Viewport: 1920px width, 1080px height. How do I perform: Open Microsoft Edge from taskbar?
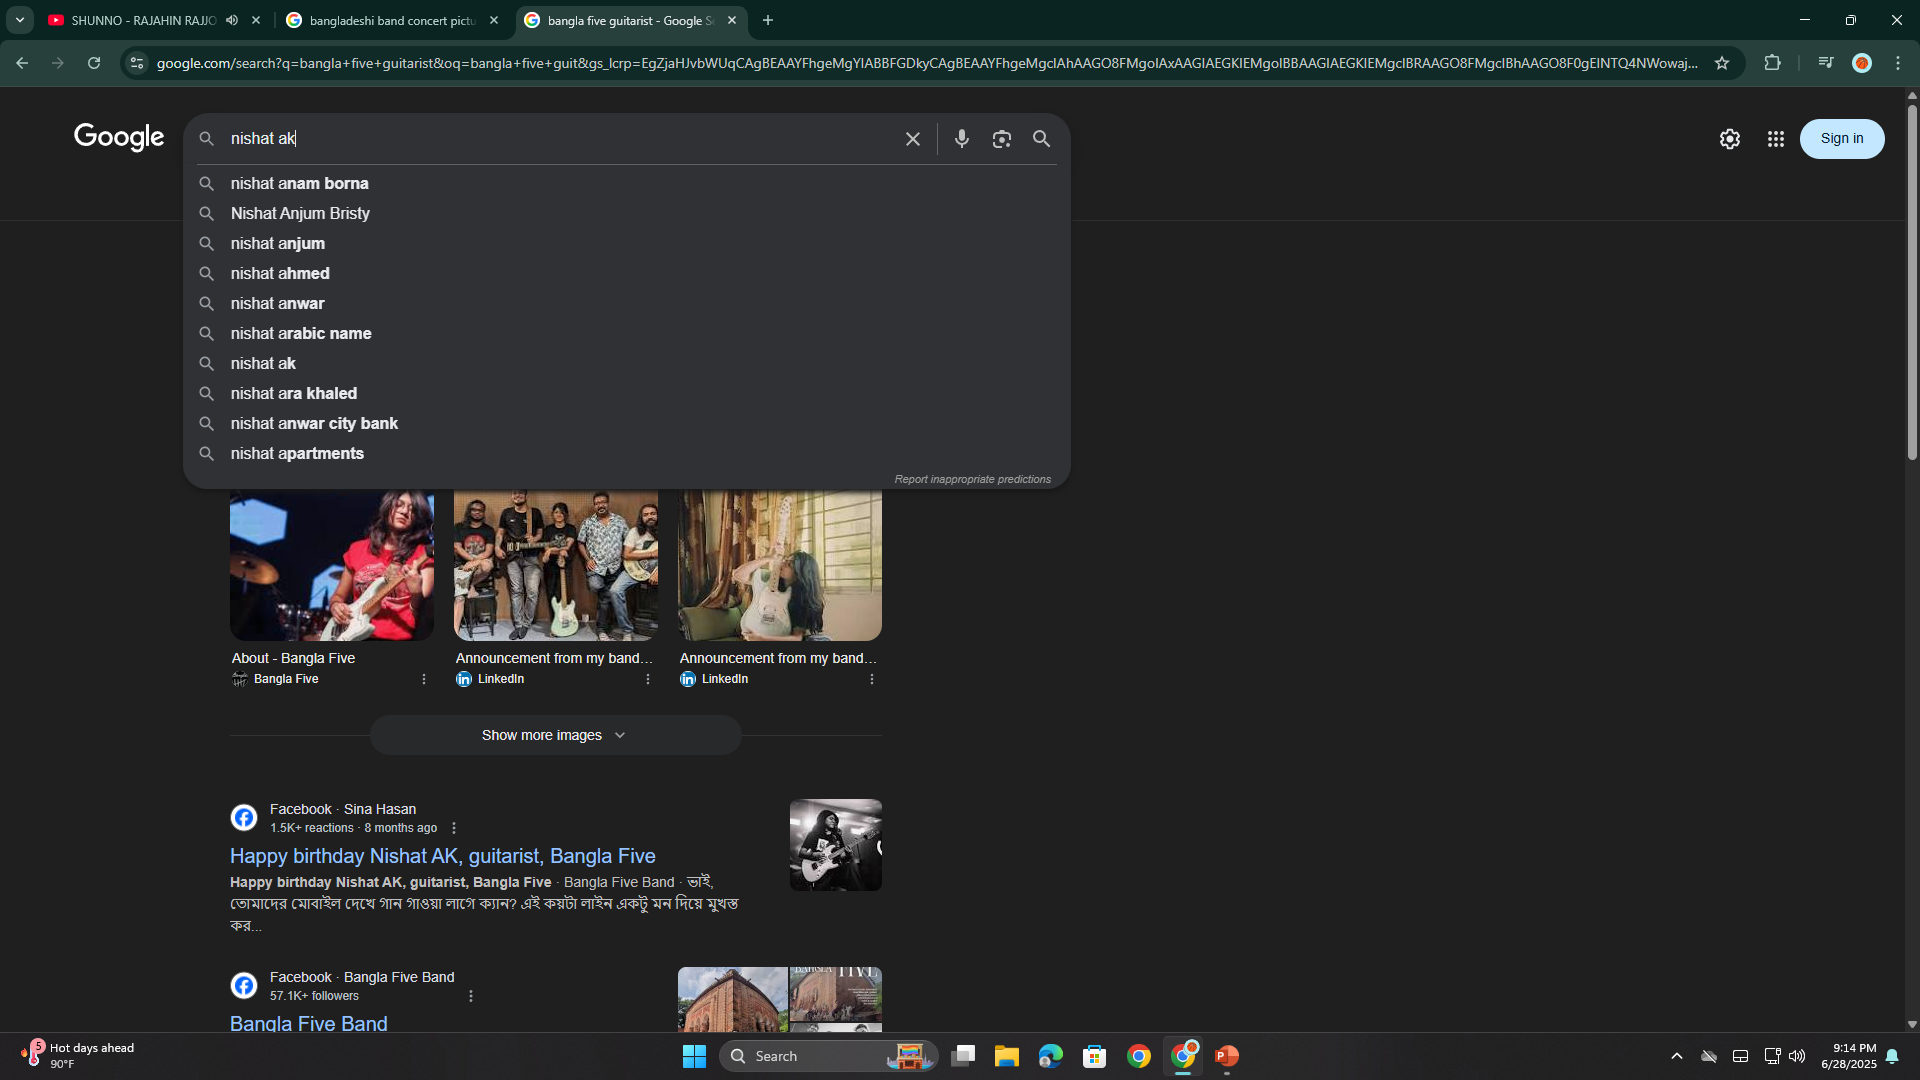pyautogui.click(x=1051, y=1056)
